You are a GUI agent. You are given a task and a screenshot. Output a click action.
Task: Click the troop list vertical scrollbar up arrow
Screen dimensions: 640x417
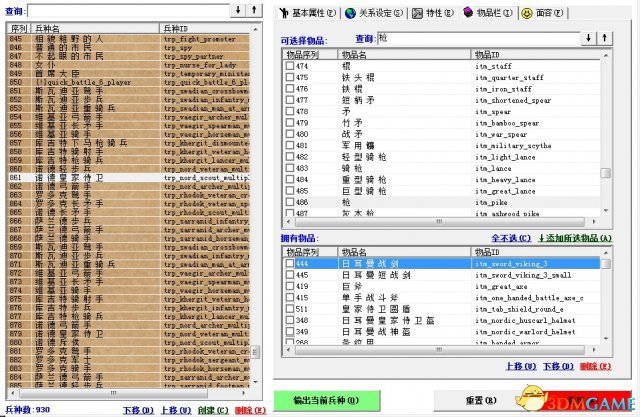point(256,29)
